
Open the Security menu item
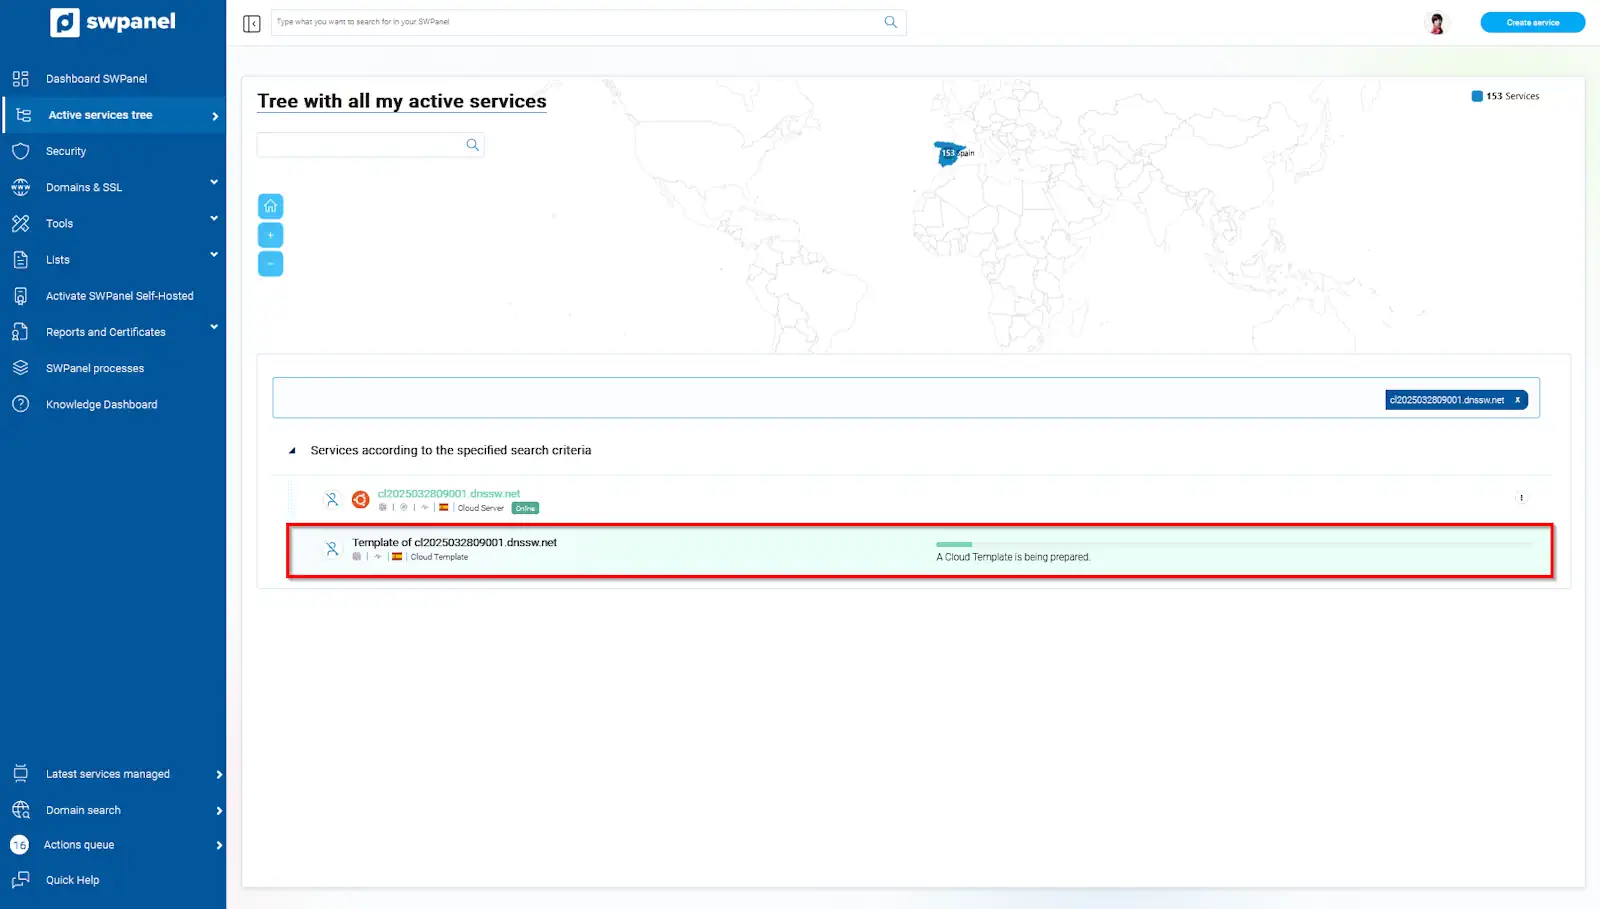[66, 151]
